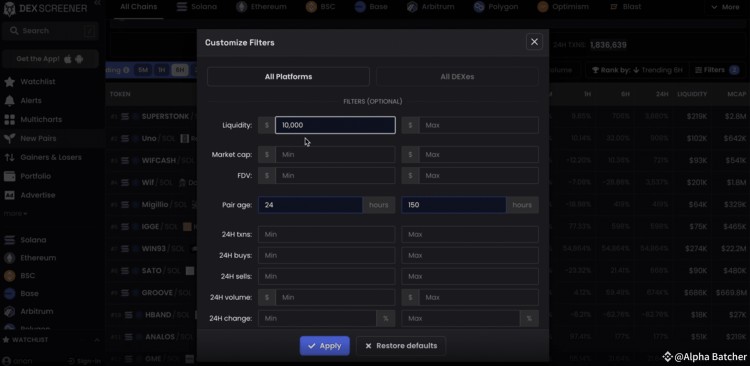Apply the customized filters
This screenshot has height=366, width=750.
[325, 346]
